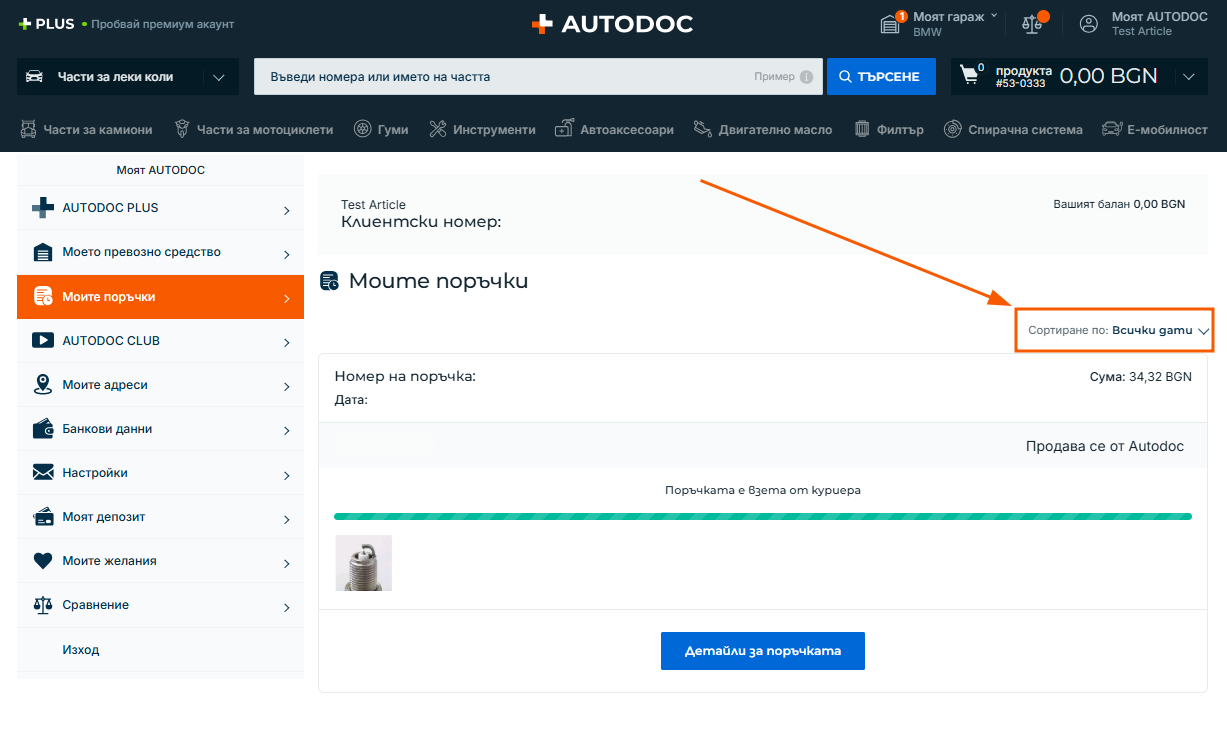The width and height of the screenshot is (1227, 730).
Task: Open the Сортиране по Всички дати dropdown
Action: coord(1115,330)
